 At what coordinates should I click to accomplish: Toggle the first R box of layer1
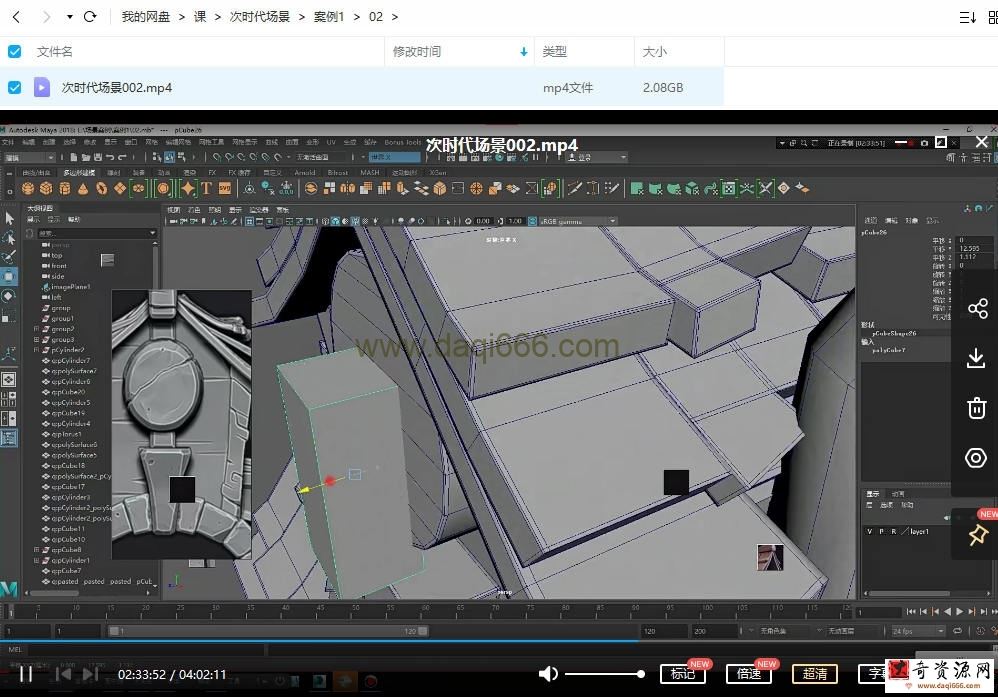[894, 532]
